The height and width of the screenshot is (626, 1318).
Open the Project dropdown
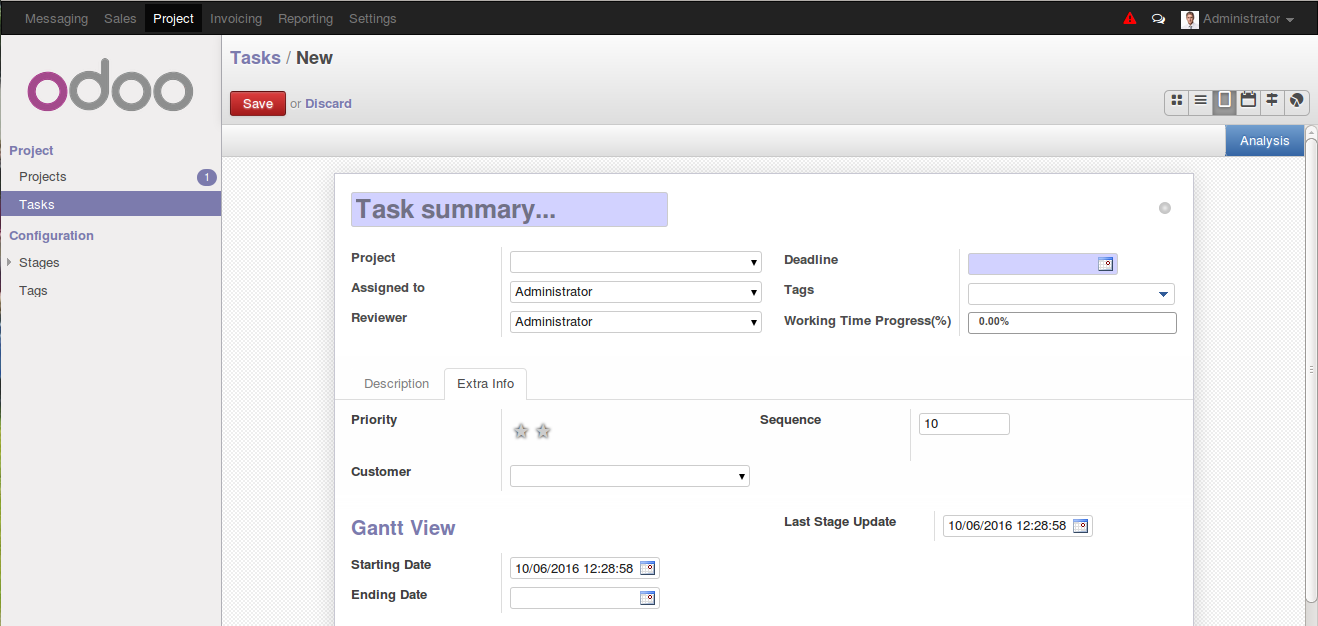[x=636, y=262]
